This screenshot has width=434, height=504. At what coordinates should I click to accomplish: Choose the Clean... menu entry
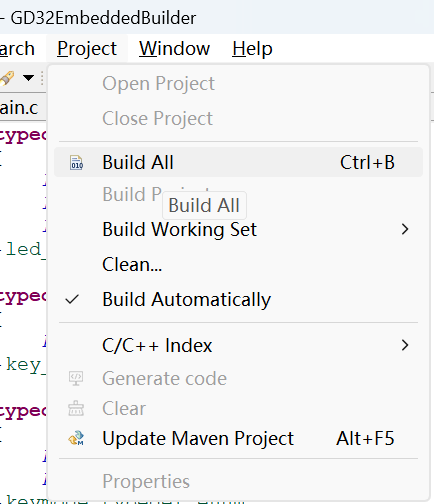point(238,264)
